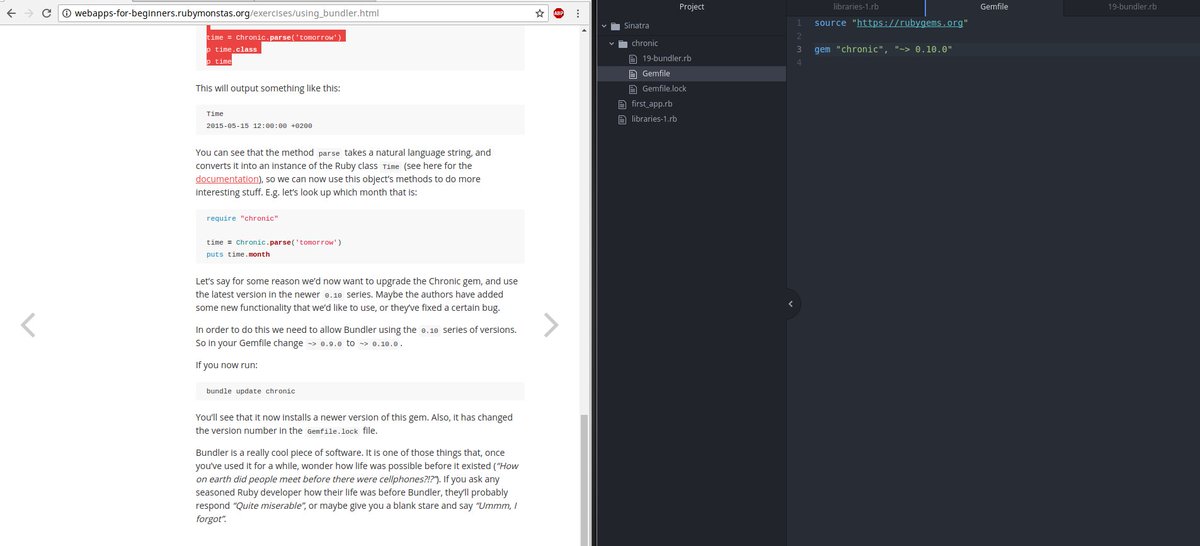Image resolution: width=1200 pixels, height=546 pixels.
Task: Click the highlighted 'p time.class' line
Action: pos(232,49)
